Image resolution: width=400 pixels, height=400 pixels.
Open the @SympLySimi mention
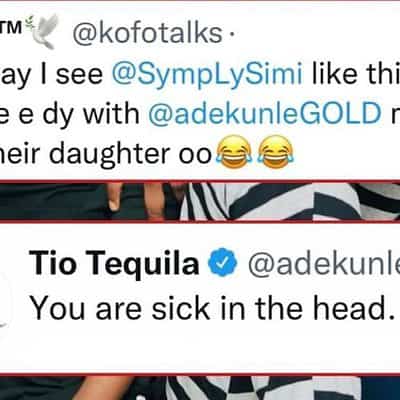point(207,77)
